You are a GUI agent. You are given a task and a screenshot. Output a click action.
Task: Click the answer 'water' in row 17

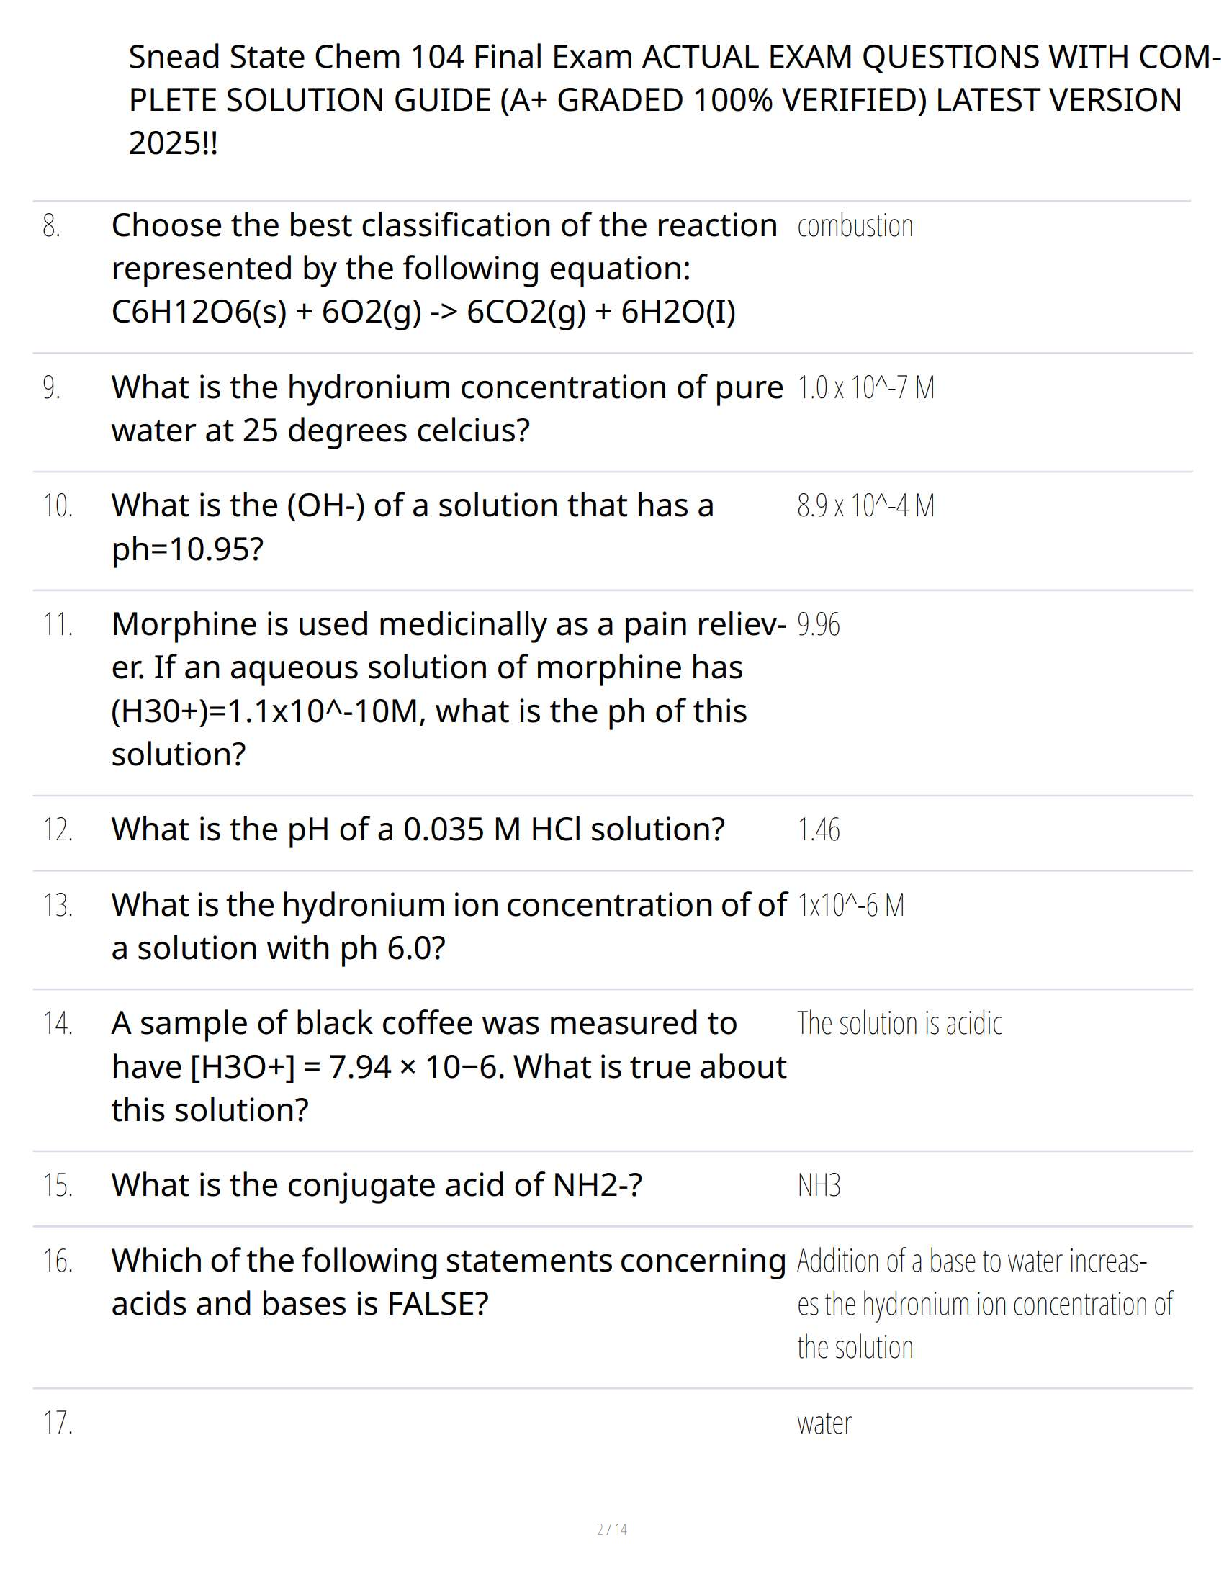click(824, 1423)
